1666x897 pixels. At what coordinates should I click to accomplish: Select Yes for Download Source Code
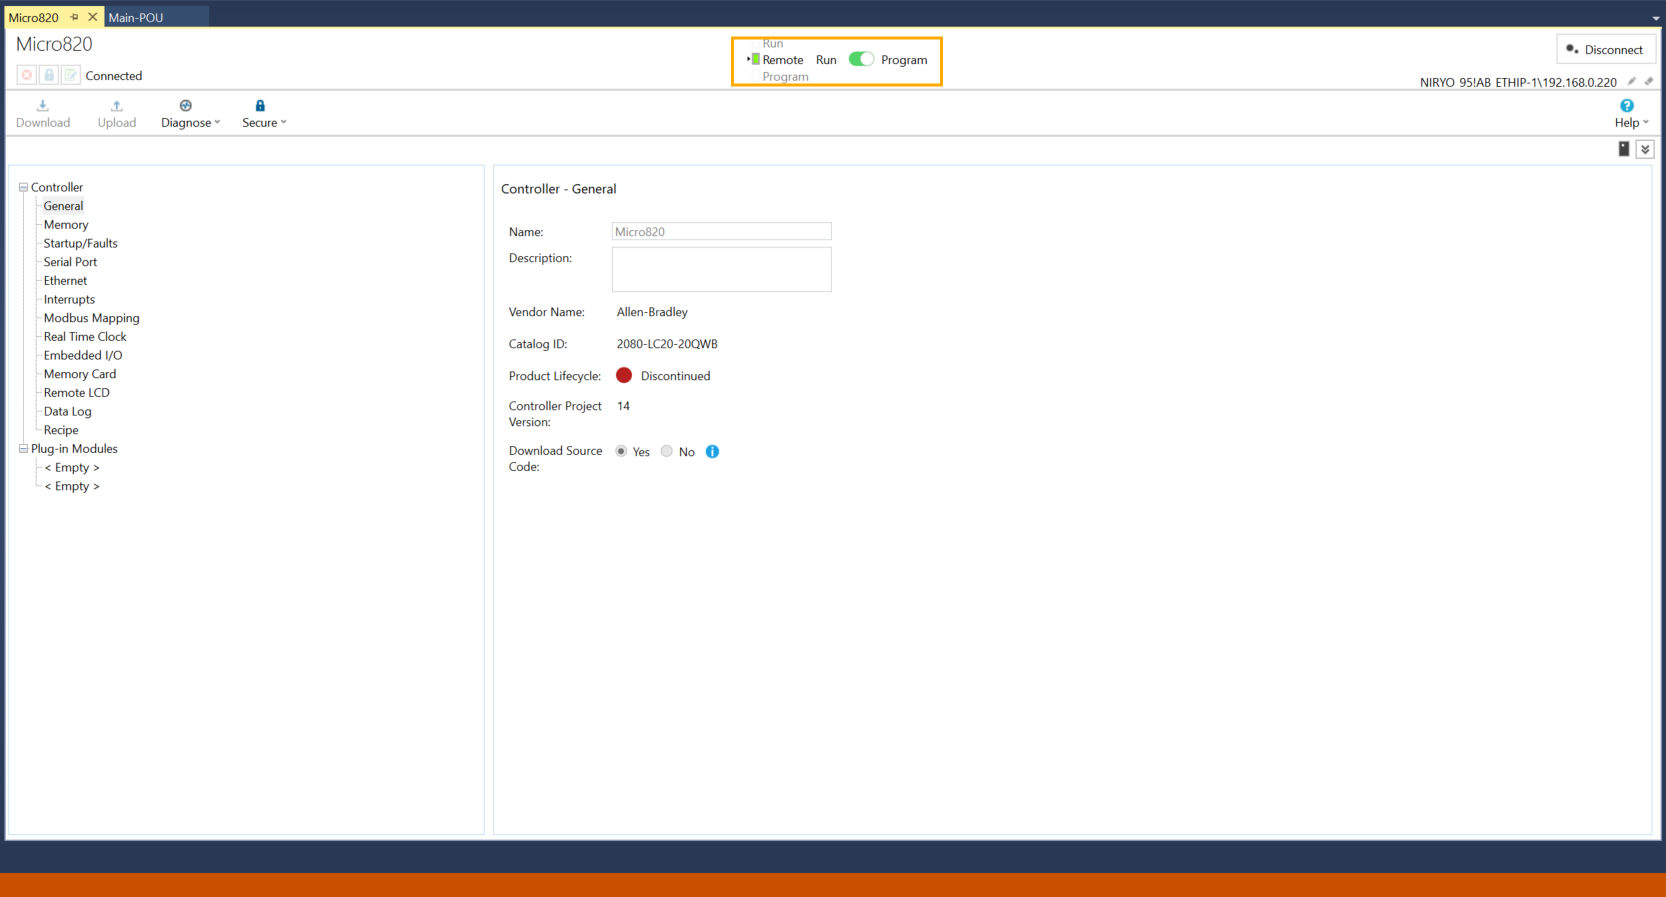(x=621, y=452)
